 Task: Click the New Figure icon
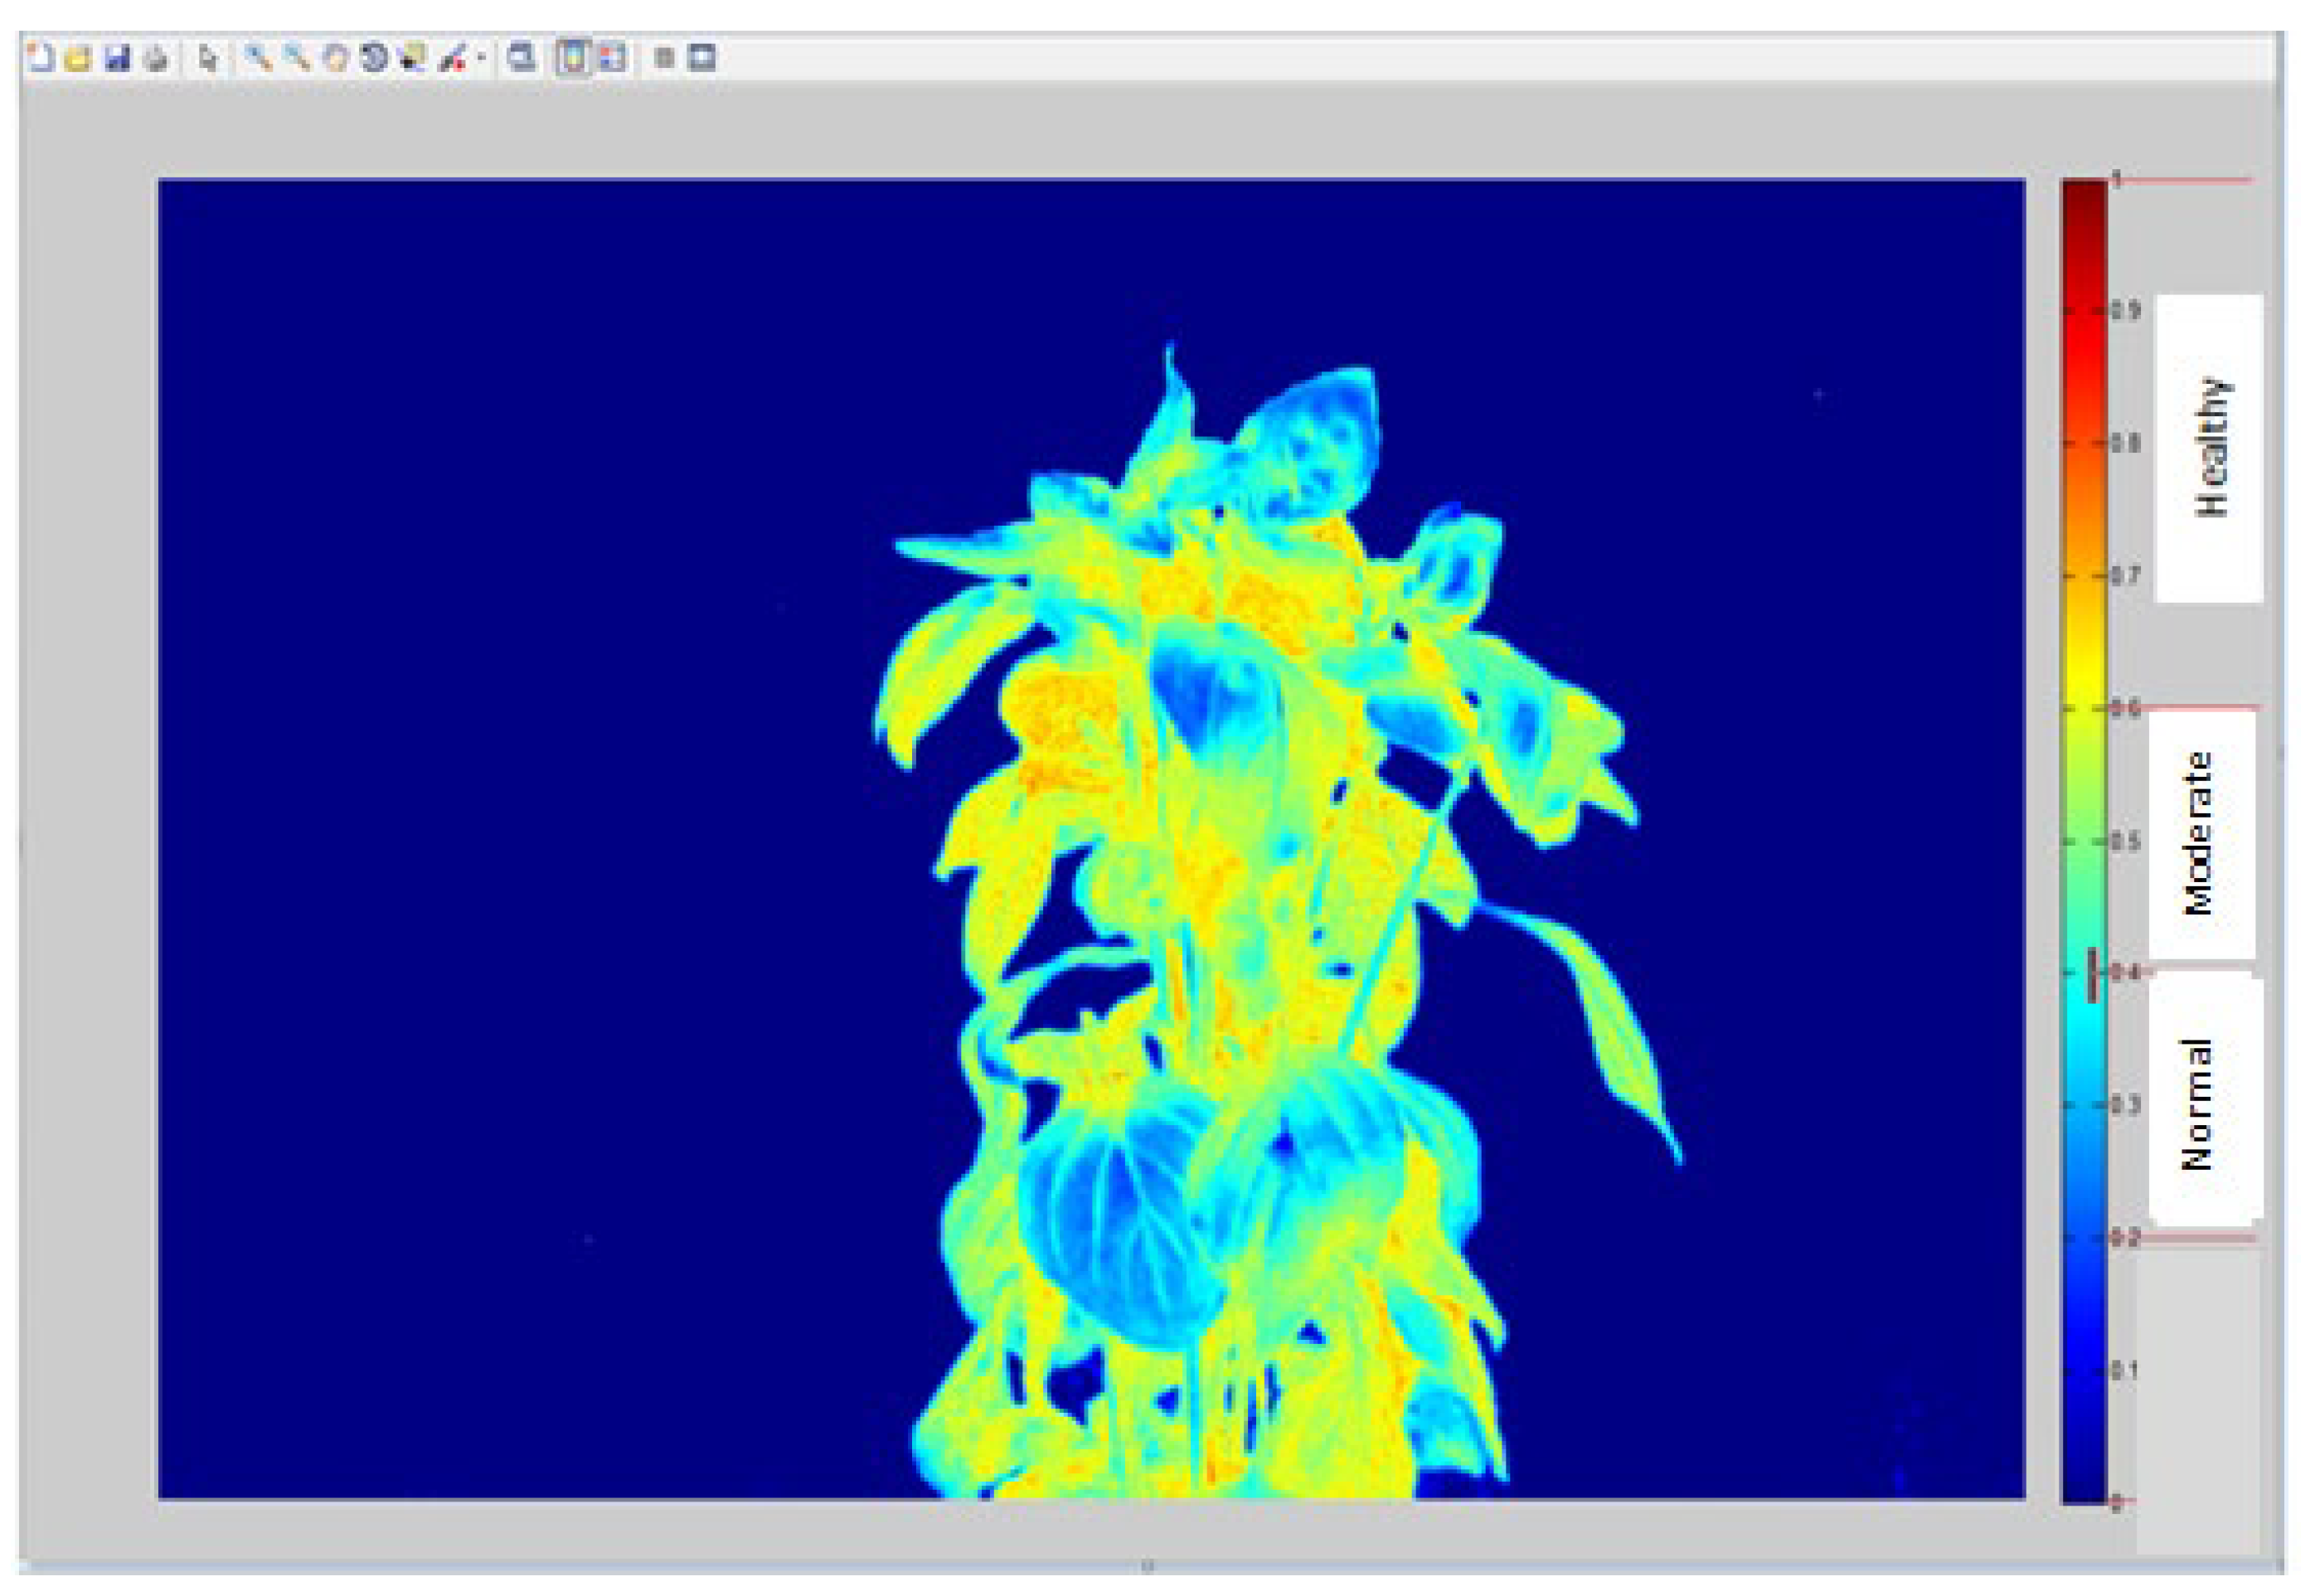(x=39, y=58)
